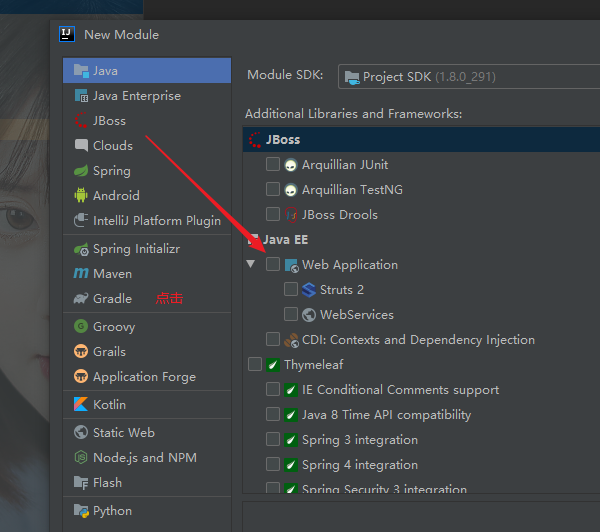Collapse the Web Application tree arrow
Viewport: 600px width, 532px height.
251,265
